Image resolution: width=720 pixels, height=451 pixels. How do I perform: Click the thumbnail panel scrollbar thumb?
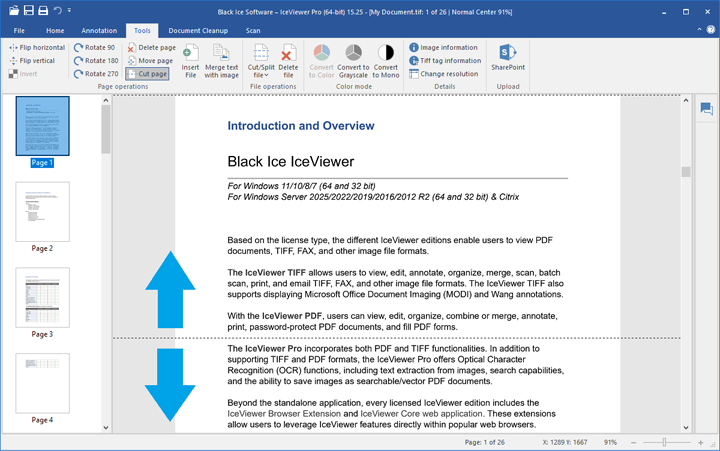(106, 129)
